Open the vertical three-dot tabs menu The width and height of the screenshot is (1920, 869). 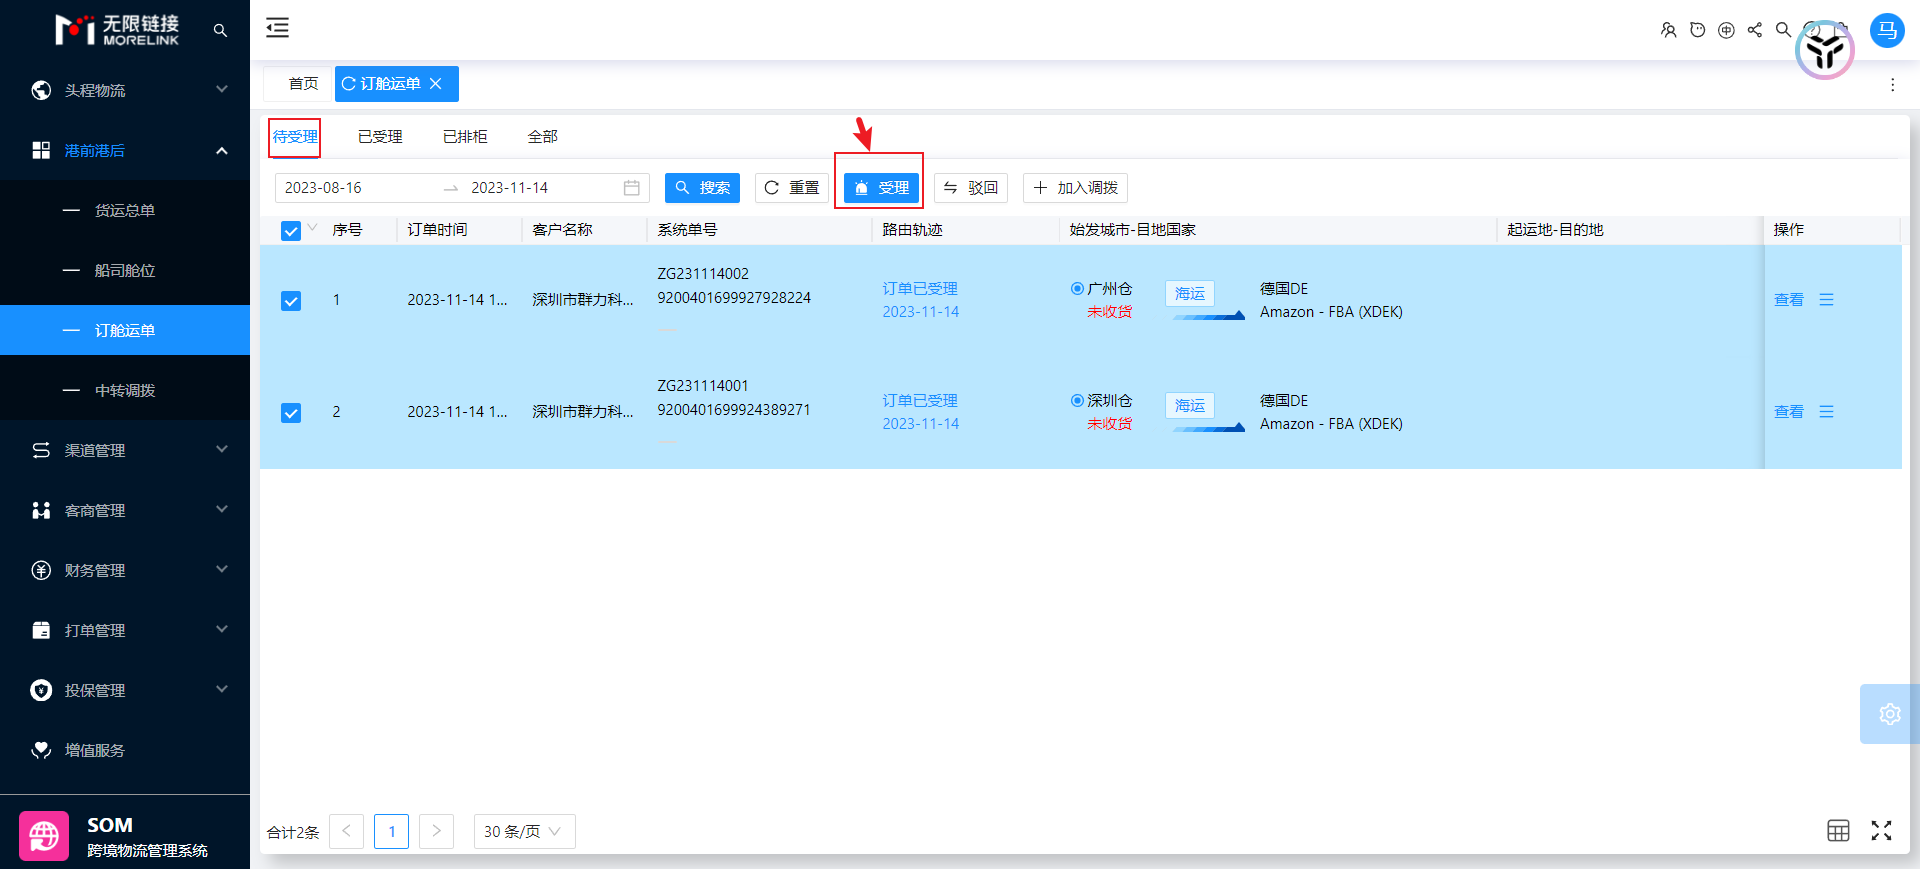(1892, 85)
